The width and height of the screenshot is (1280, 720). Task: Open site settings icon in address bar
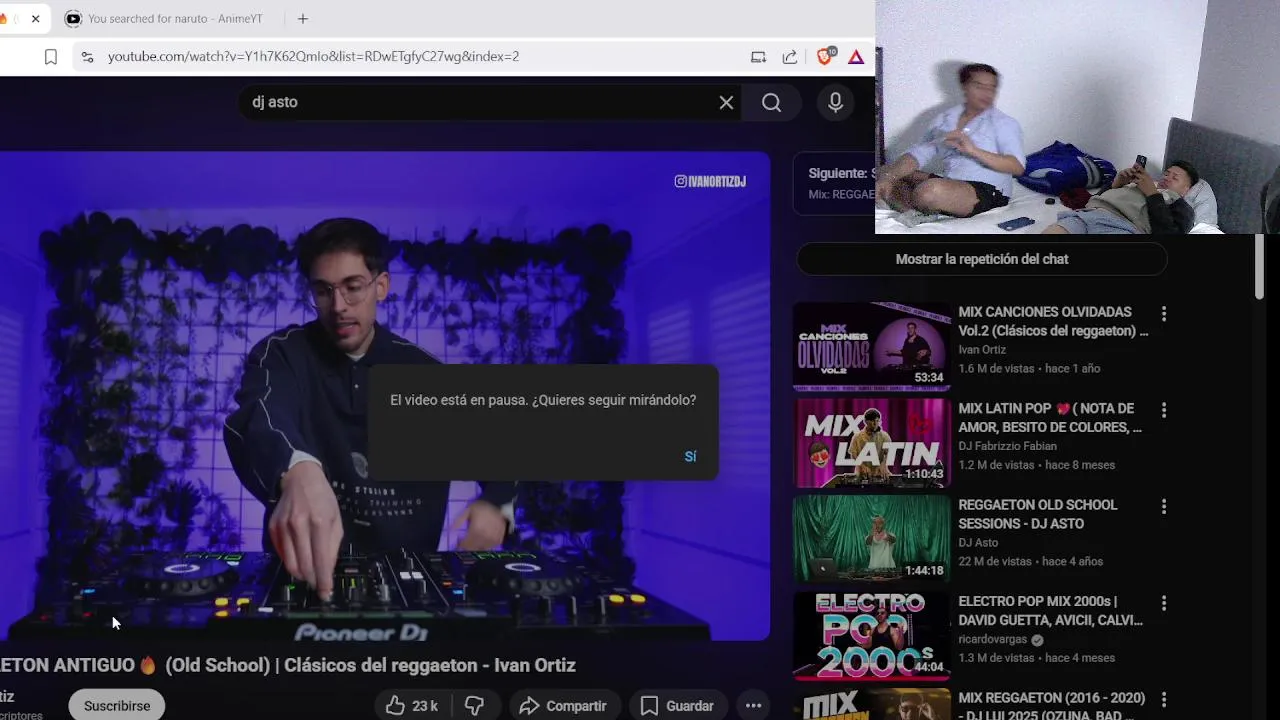pos(87,57)
